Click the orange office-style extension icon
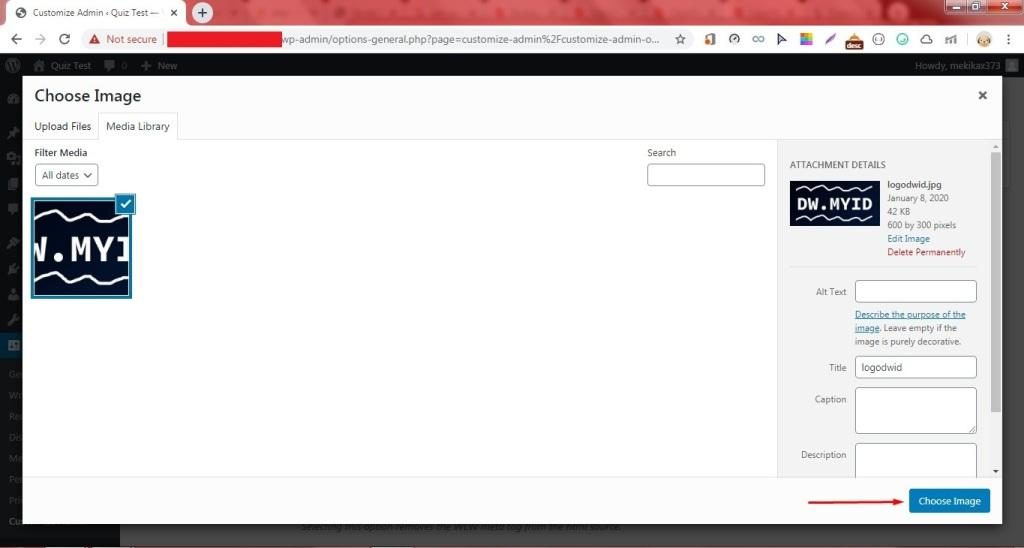Screen dimensions: 1024x548 [710, 39]
